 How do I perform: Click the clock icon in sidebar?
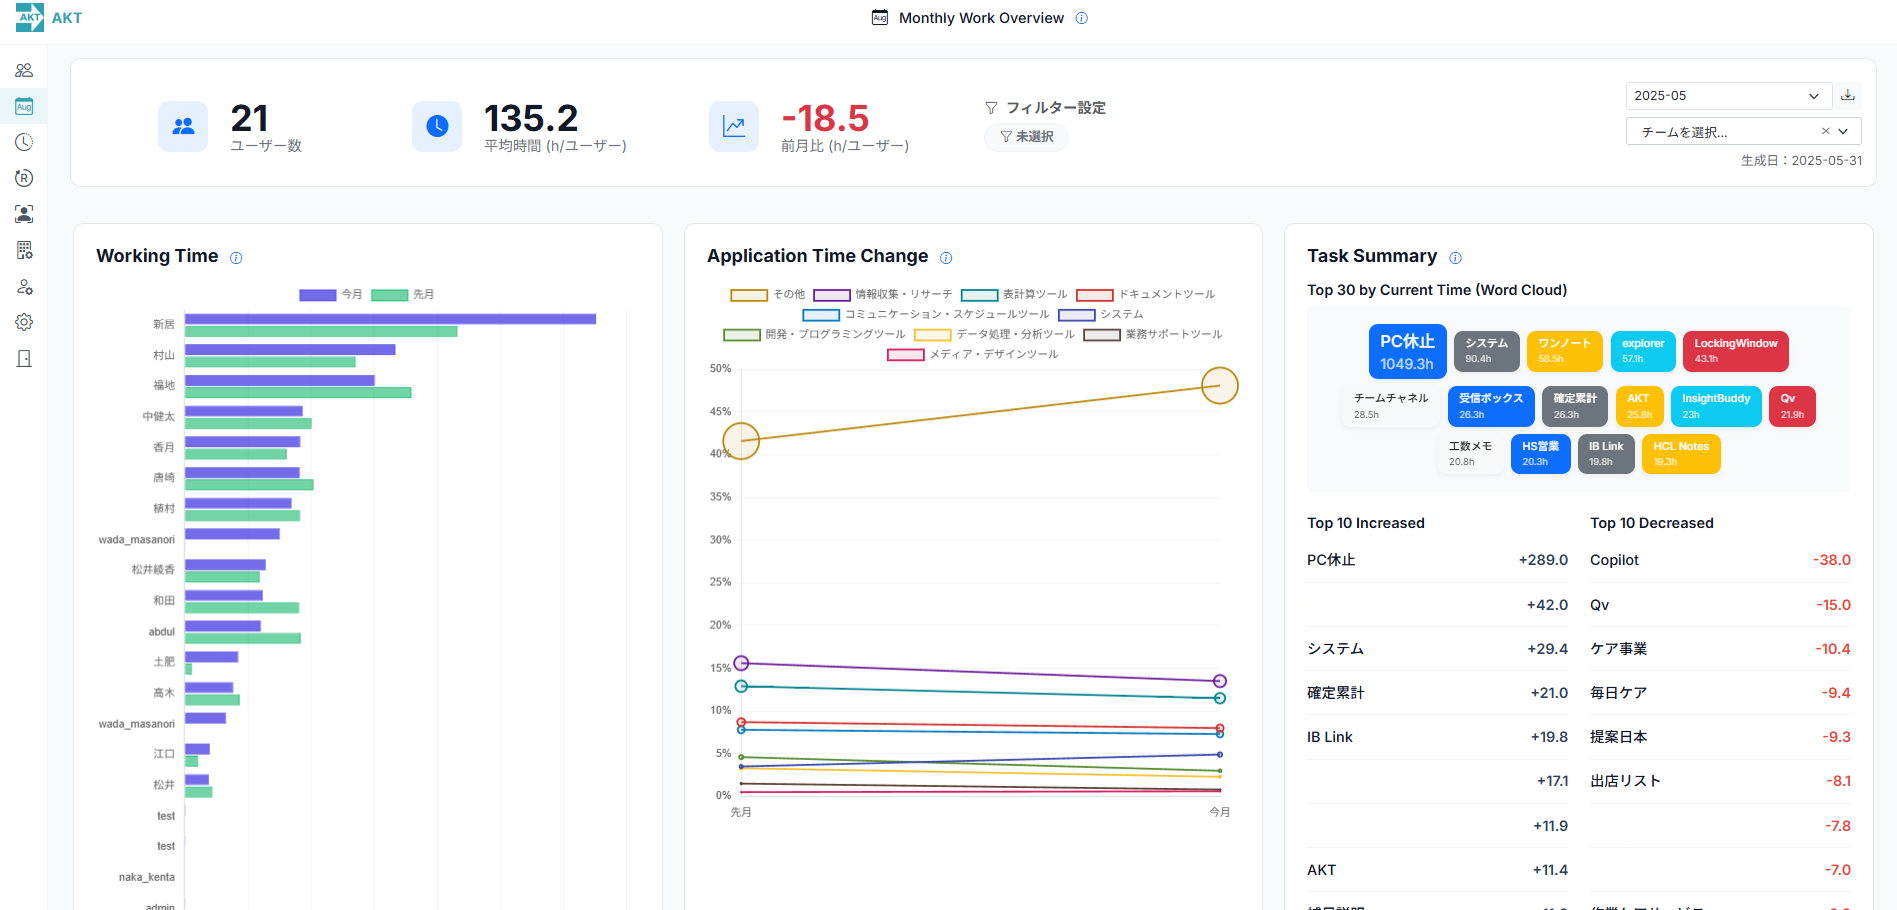click(x=24, y=142)
